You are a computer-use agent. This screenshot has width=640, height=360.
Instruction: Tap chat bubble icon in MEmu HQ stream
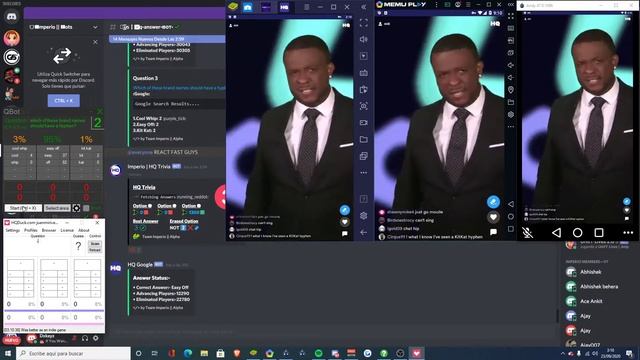pyautogui.click(x=493, y=232)
